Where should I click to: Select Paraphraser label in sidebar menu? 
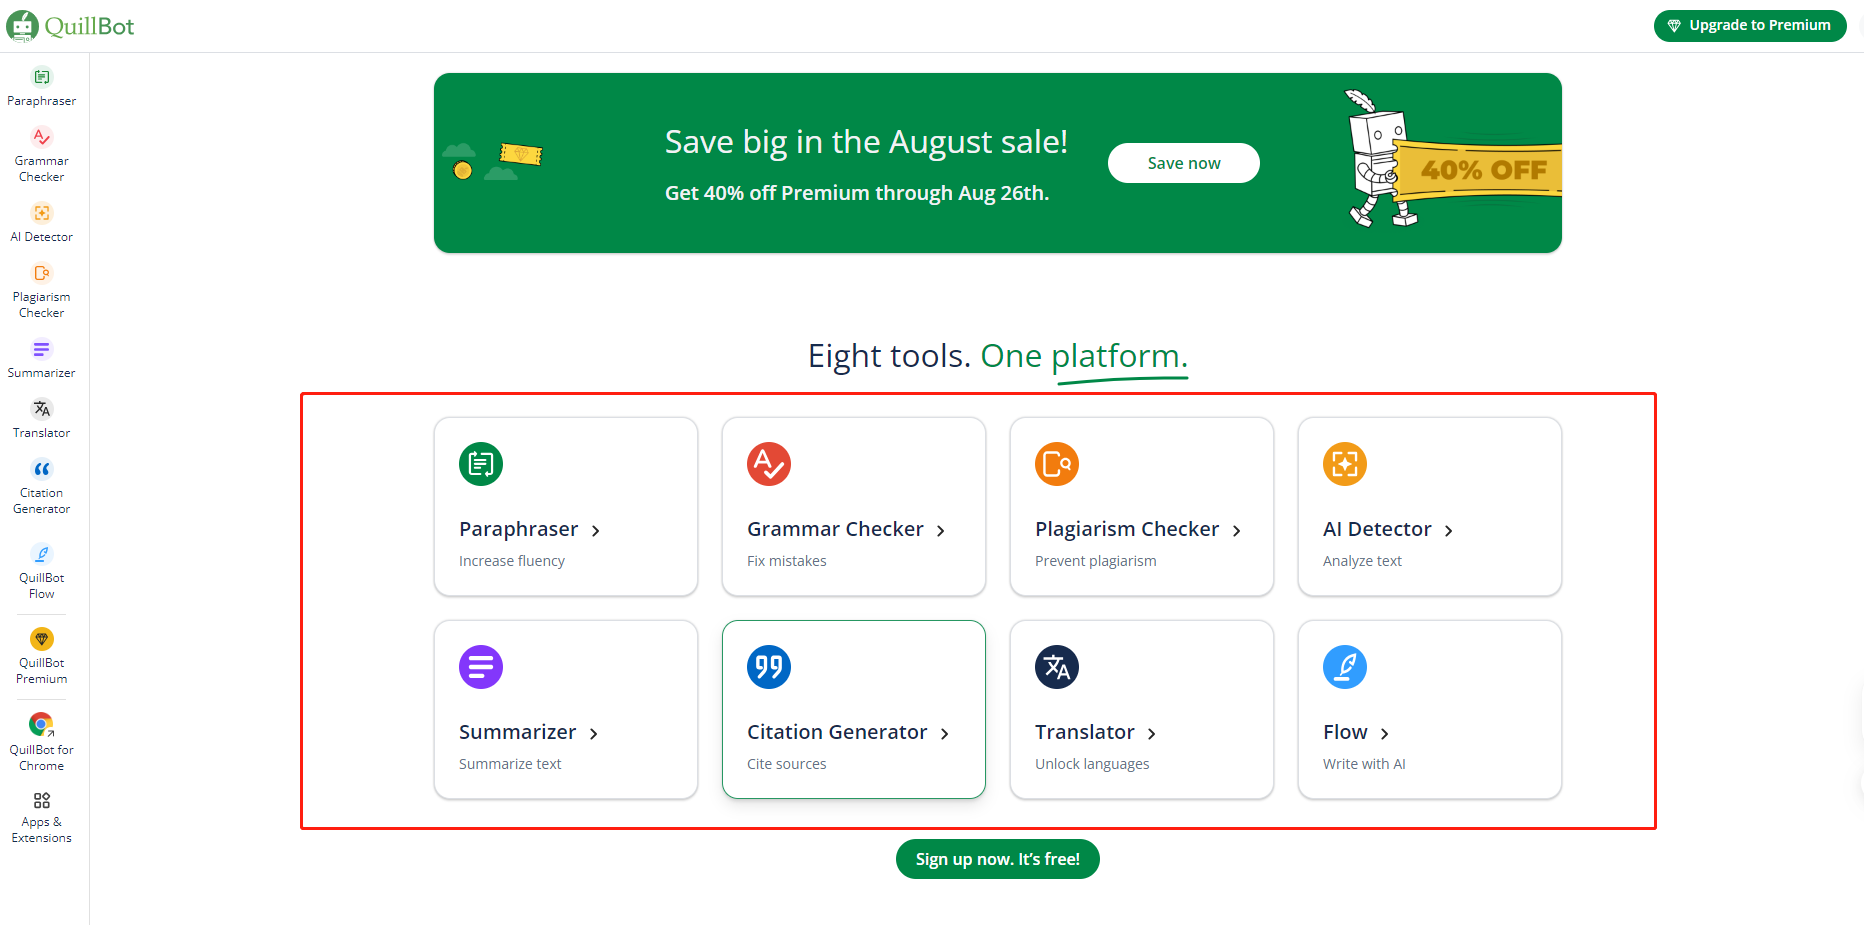pos(42,101)
